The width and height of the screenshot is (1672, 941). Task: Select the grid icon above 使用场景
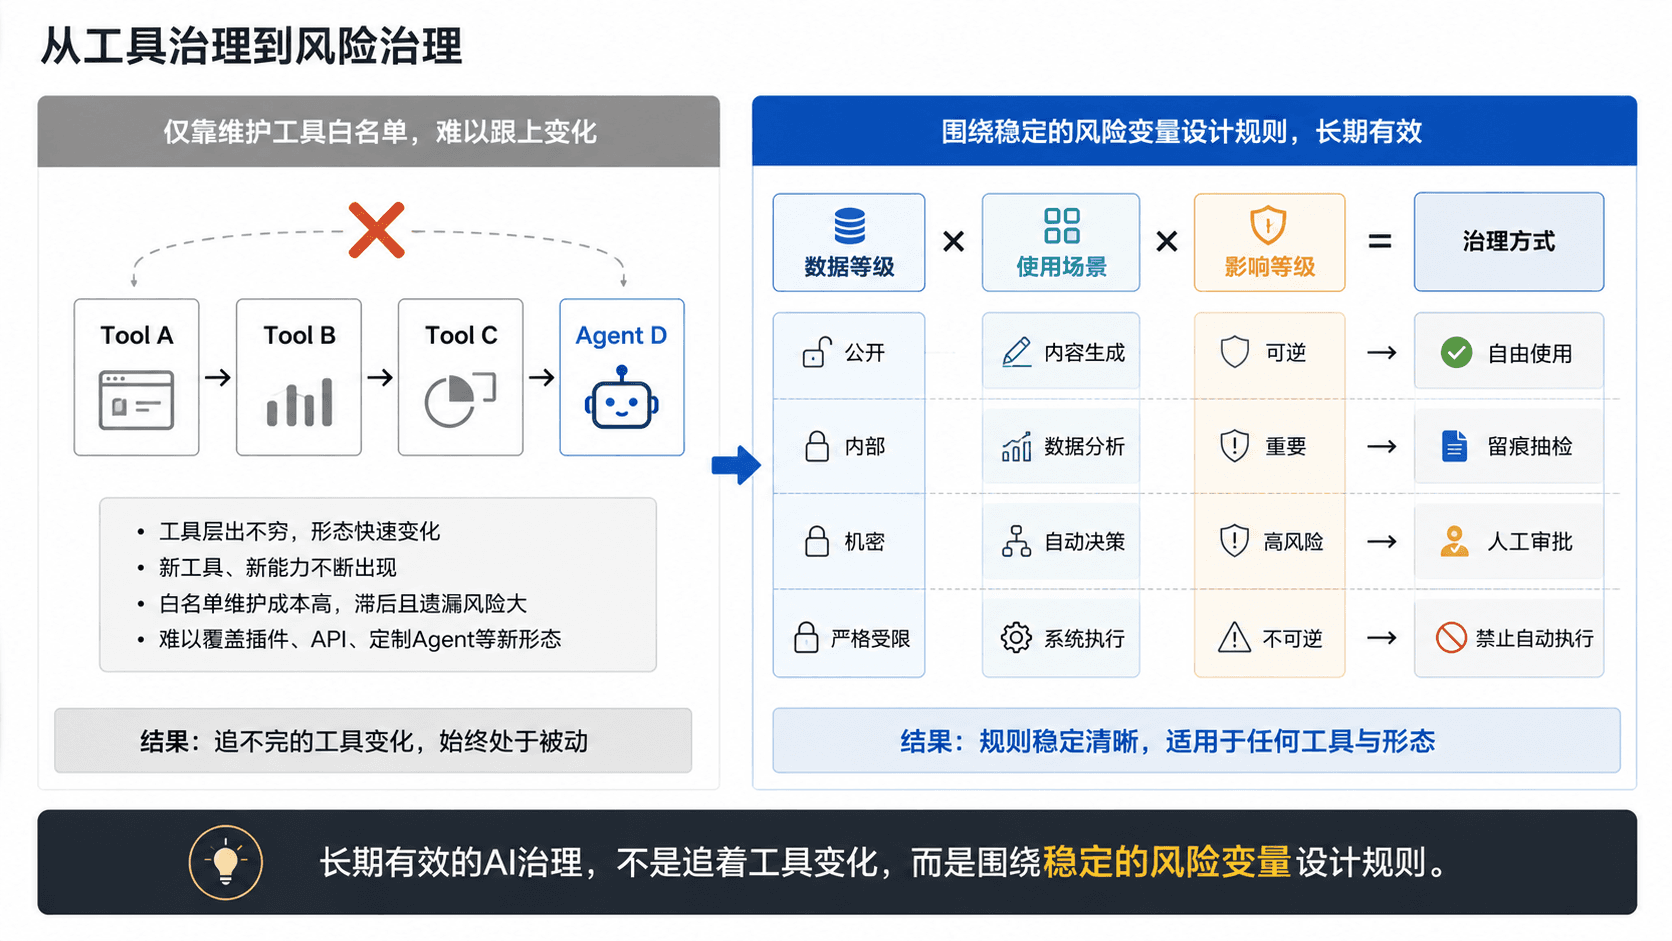(1061, 226)
